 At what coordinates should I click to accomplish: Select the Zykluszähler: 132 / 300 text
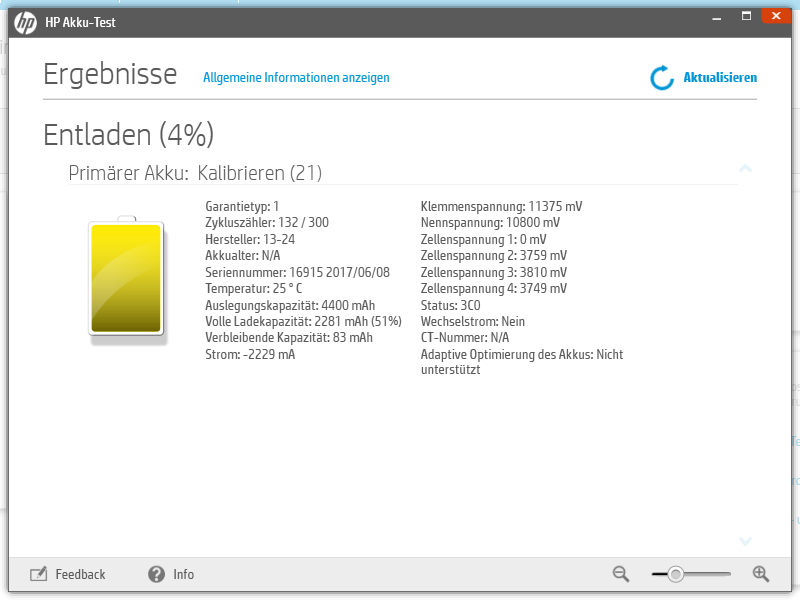(x=267, y=222)
